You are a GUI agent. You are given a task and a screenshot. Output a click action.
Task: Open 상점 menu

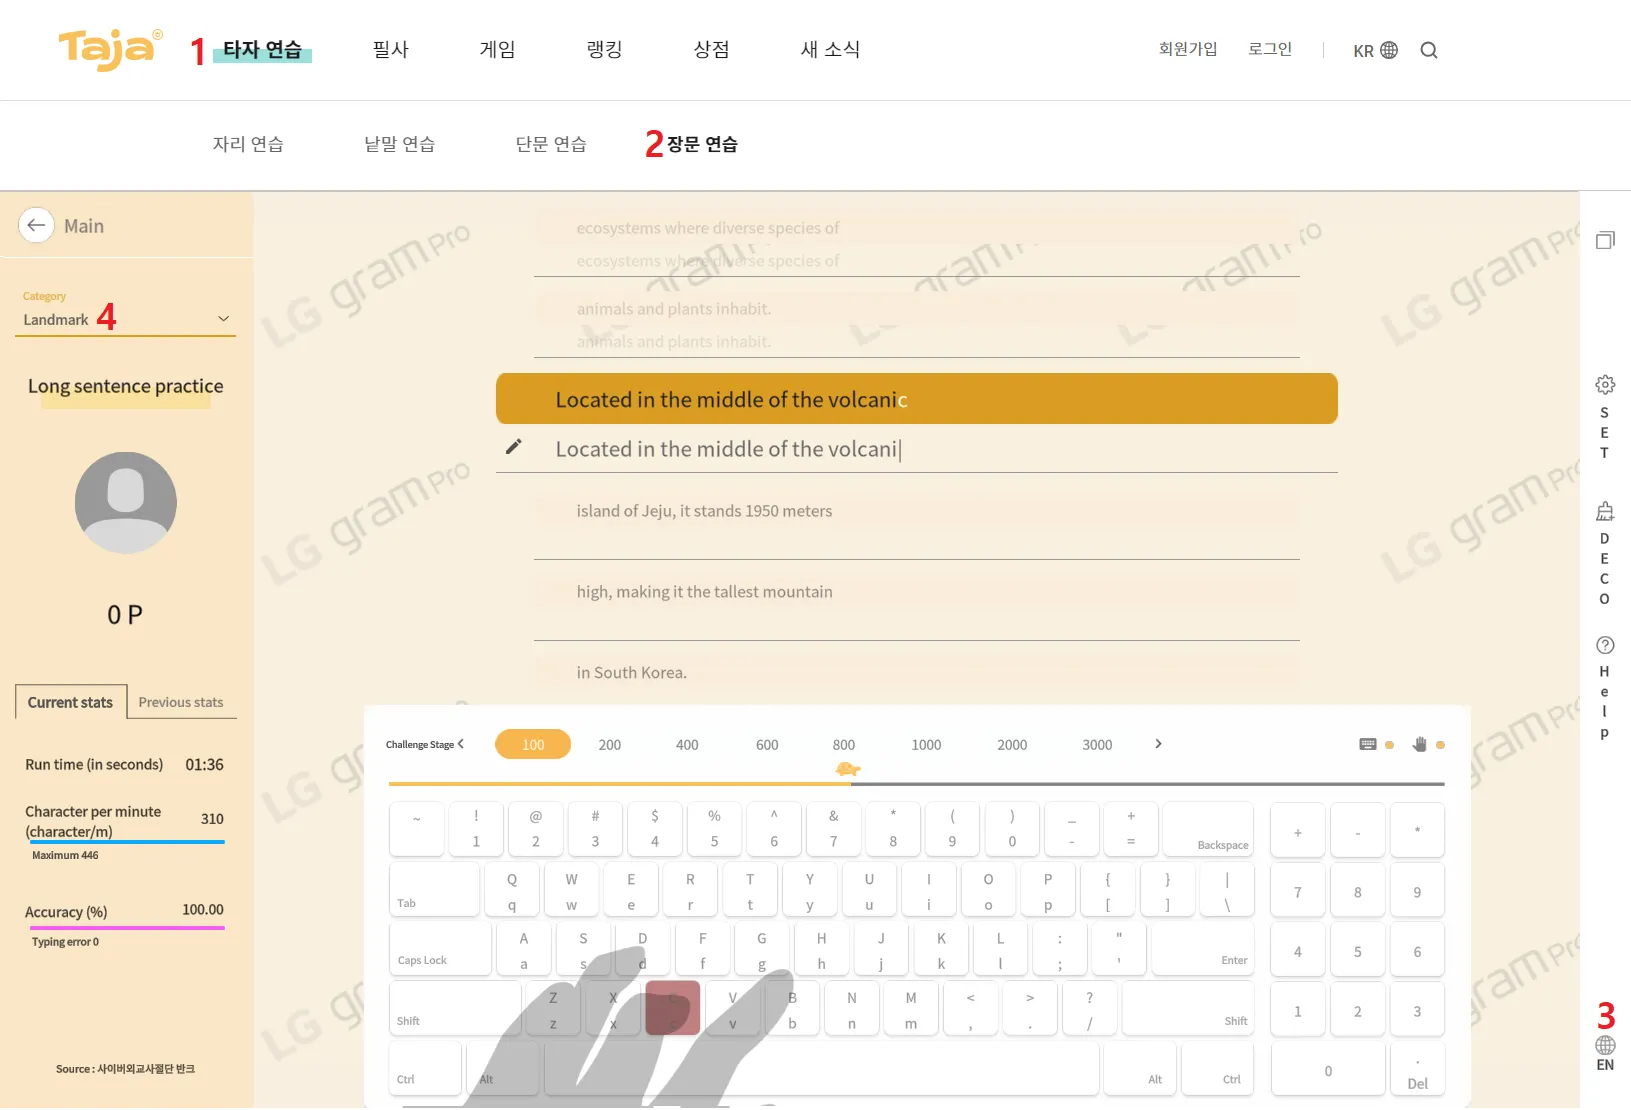[x=712, y=49]
